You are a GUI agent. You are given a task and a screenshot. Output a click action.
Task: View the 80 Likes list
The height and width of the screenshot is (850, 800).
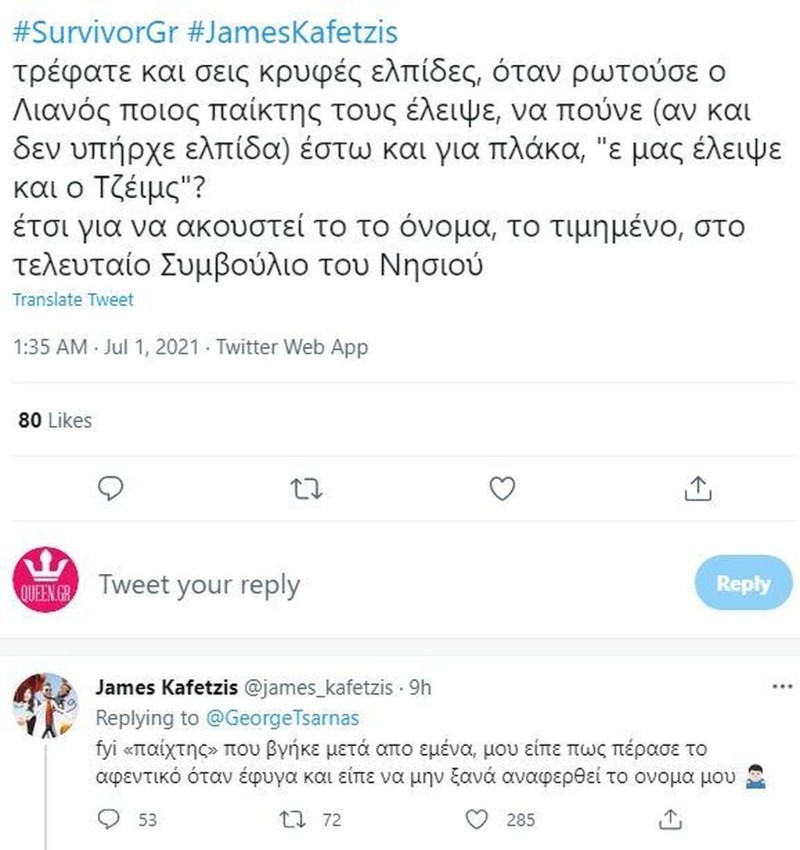pos(55,420)
